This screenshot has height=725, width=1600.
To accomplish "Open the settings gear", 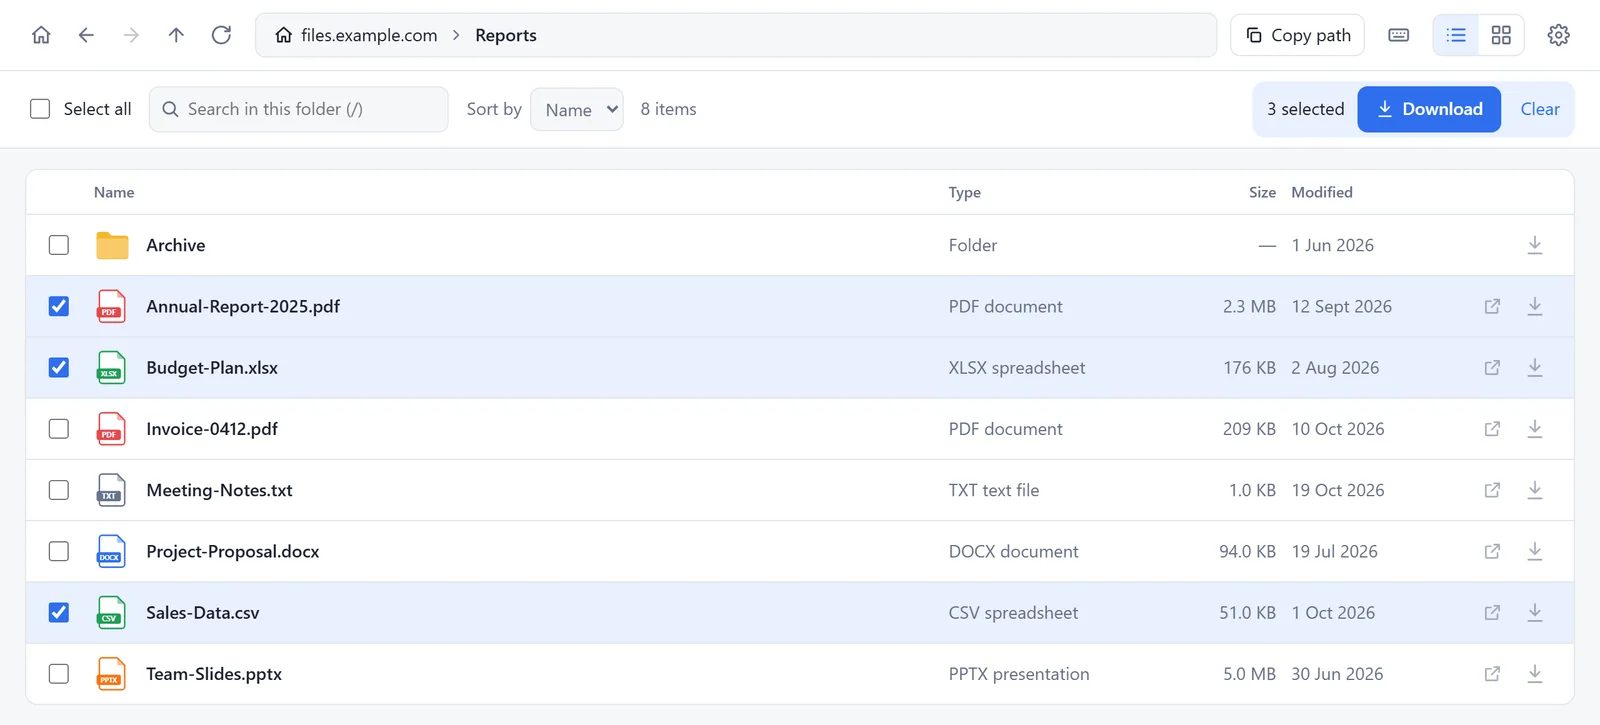I will pos(1558,35).
